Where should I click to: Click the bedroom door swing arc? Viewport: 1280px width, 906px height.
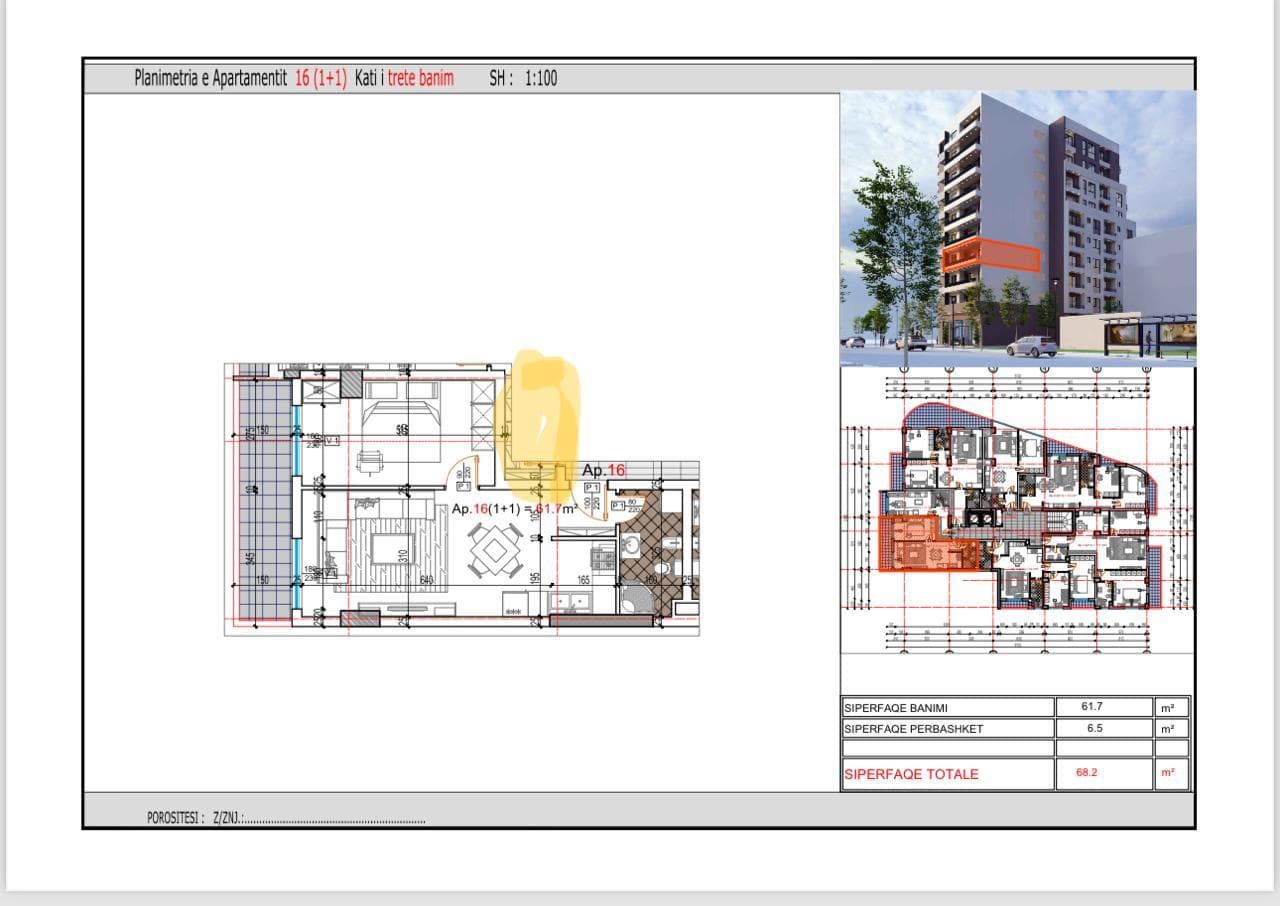click(x=460, y=470)
